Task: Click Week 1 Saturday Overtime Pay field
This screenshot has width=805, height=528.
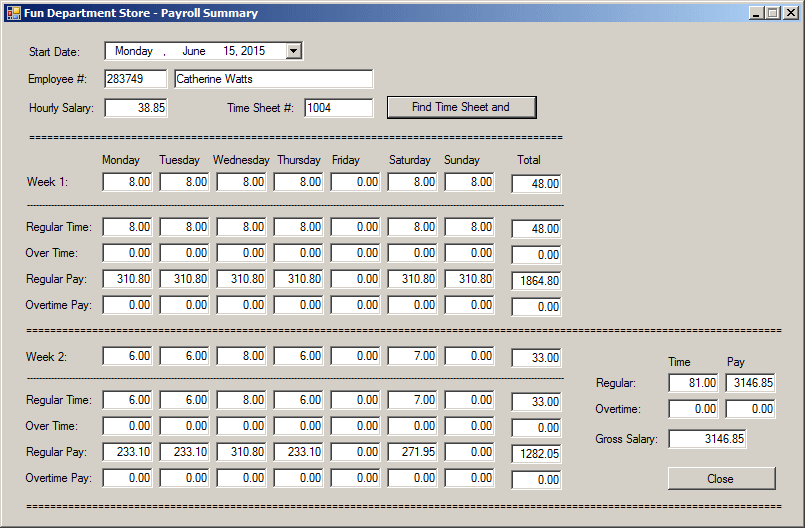Action: point(412,305)
